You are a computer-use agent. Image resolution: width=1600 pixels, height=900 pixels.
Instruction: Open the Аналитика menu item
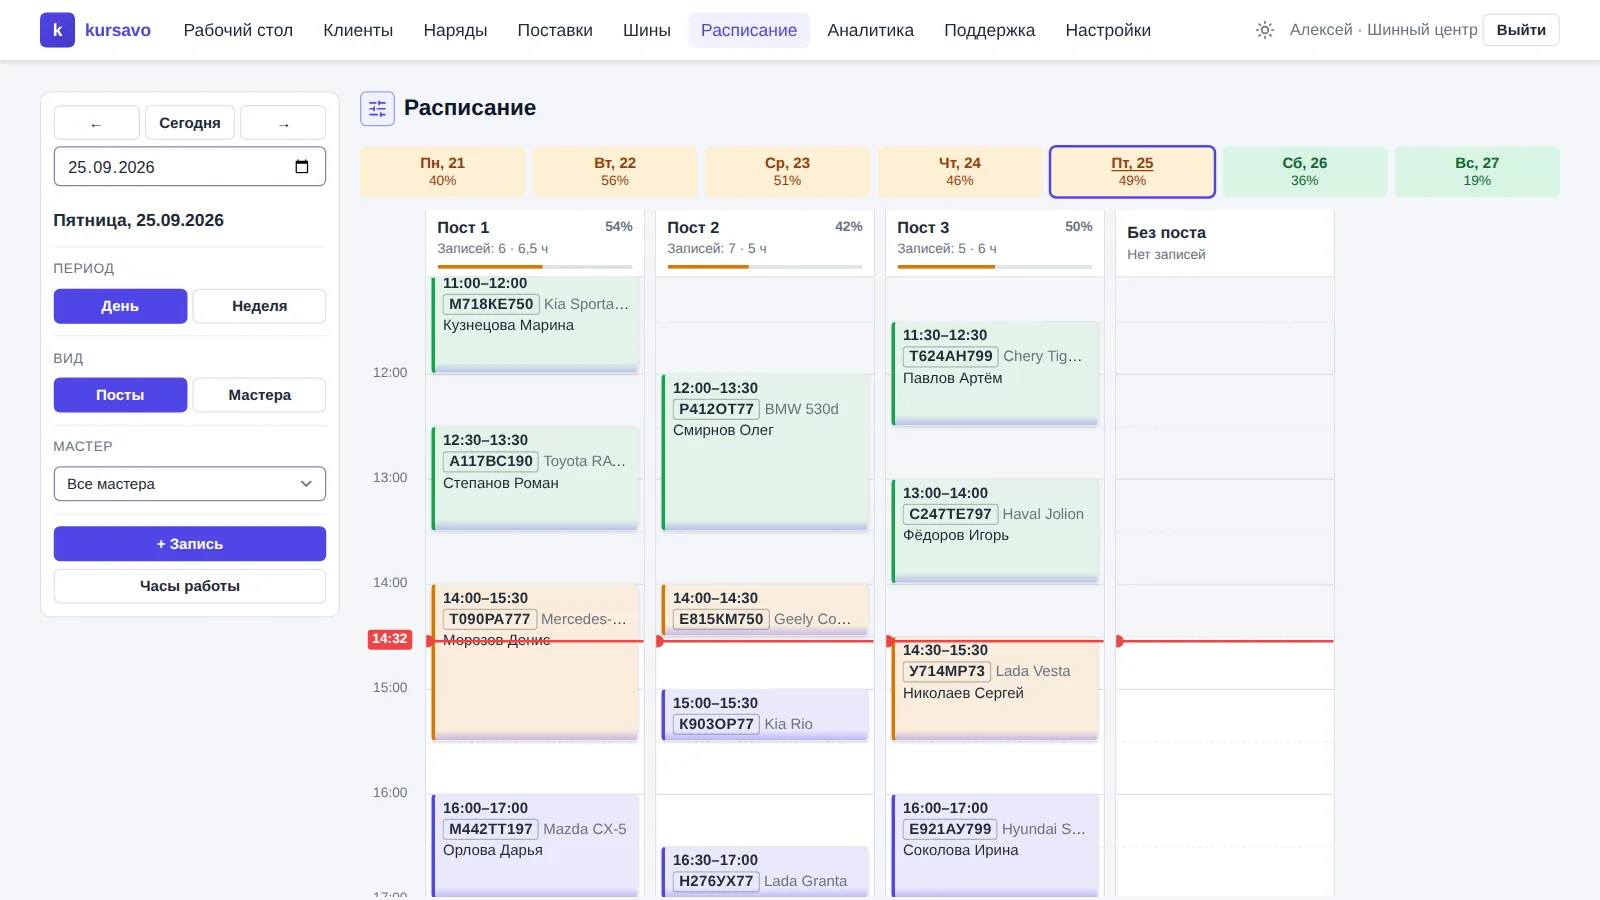870,30
